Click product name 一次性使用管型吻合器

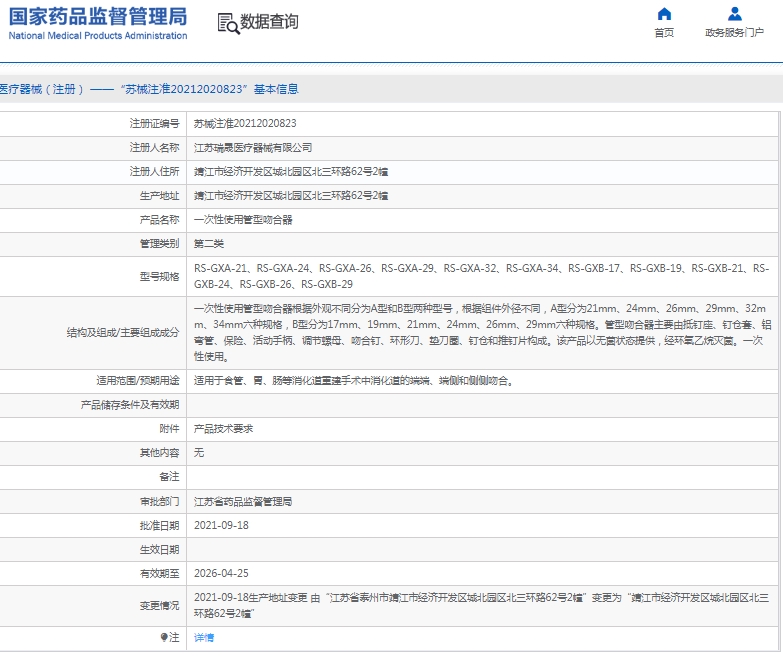tap(243, 220)
